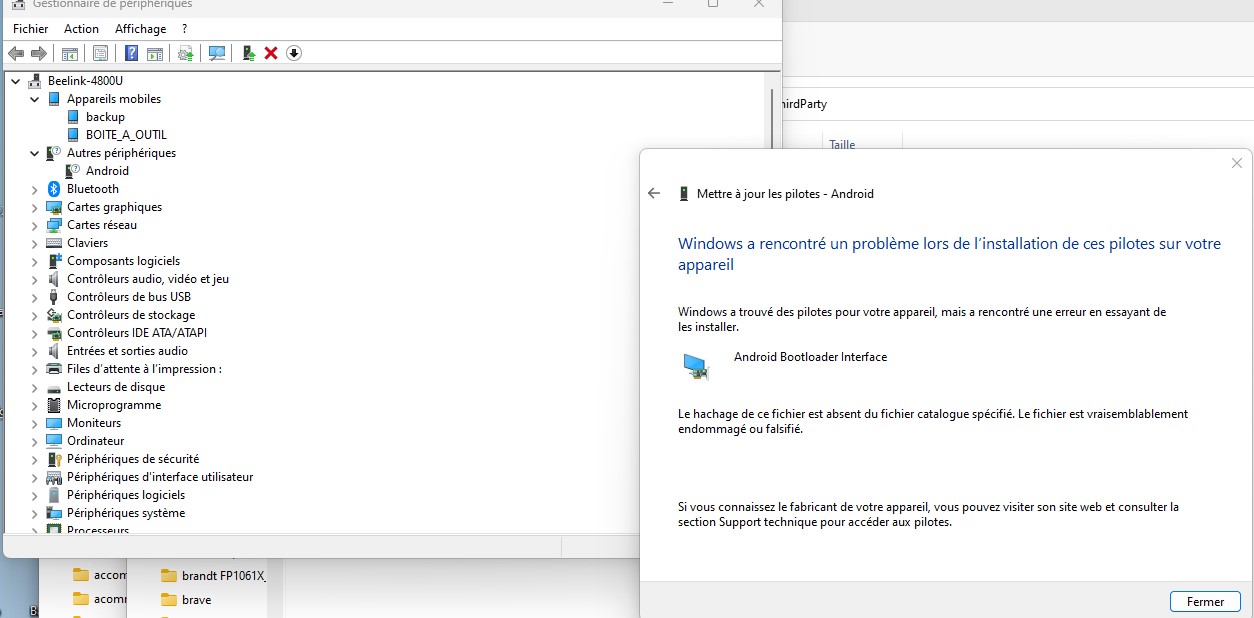1254x618 pixels.
Task: Select the Périphériques de sécurité icon
Action: pyautogui.click(x=54, y=459)
